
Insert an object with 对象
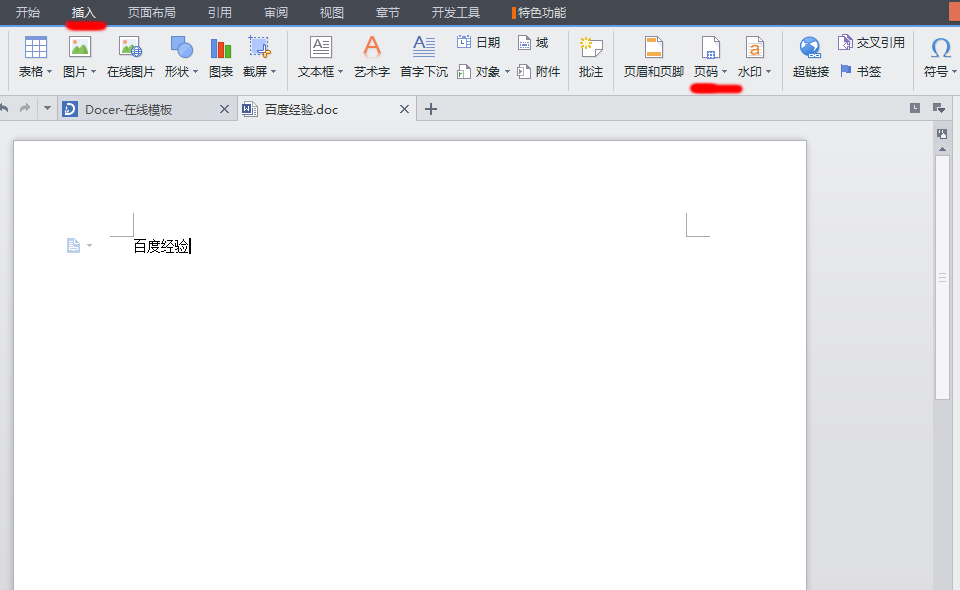[x=478, y=72]
